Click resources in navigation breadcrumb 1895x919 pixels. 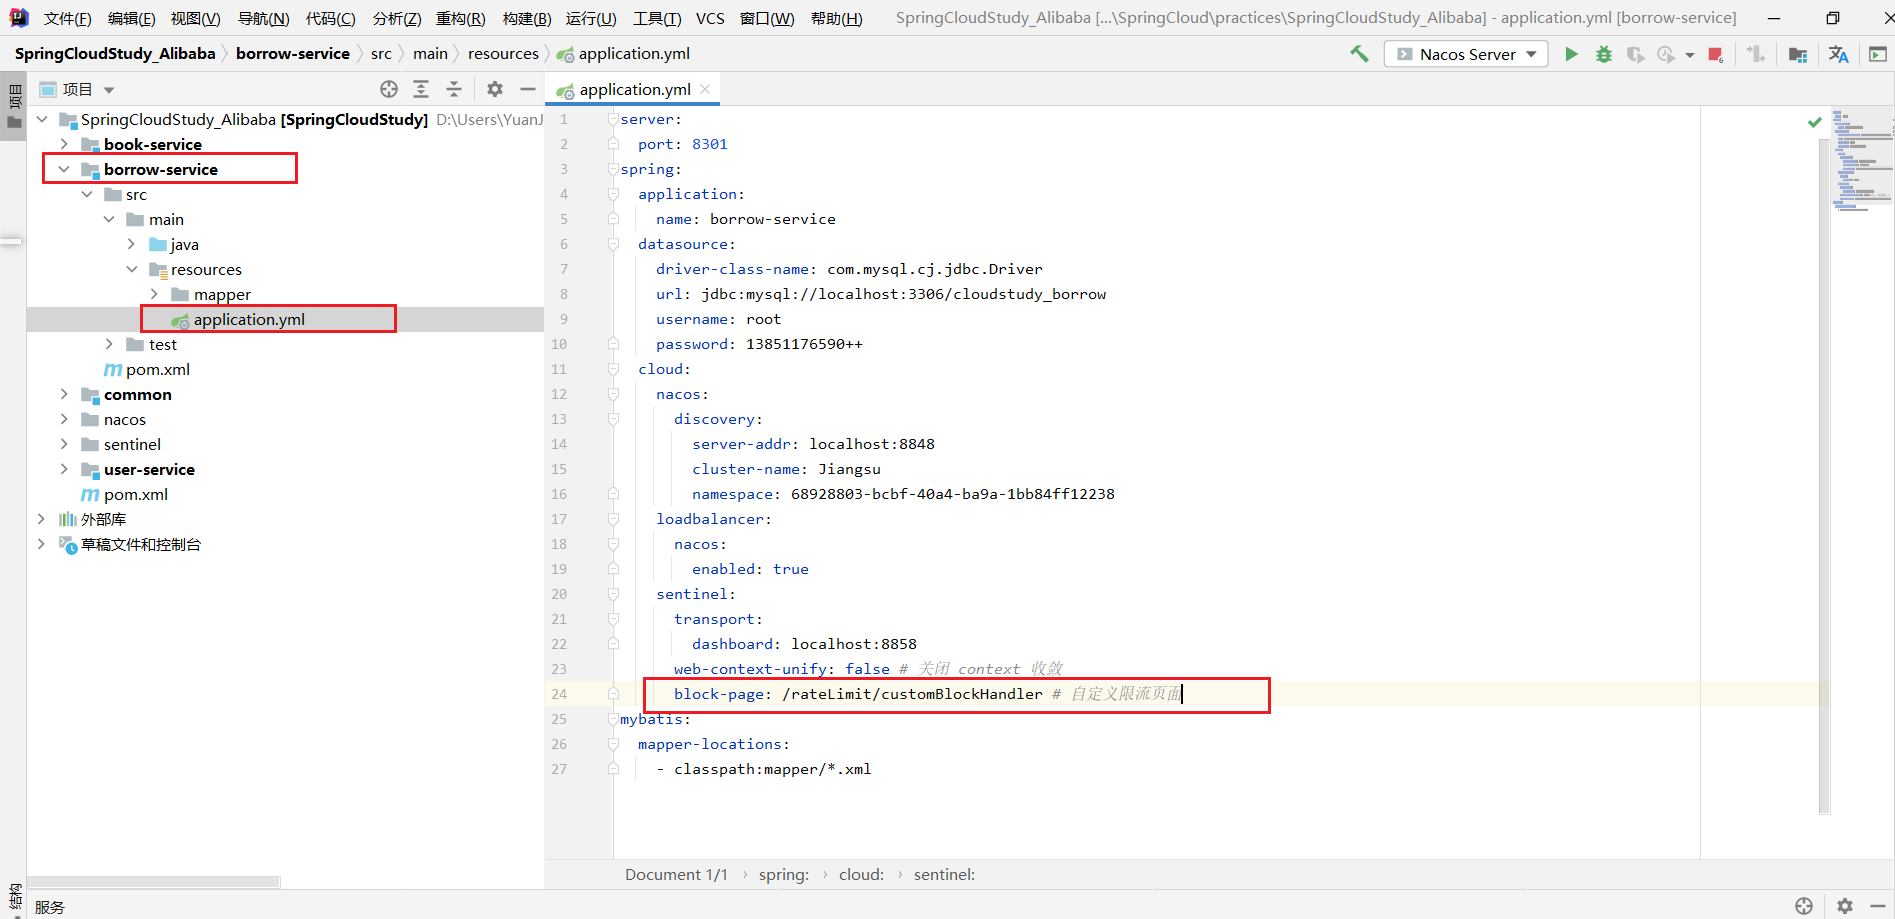click(x=503, y=54)
